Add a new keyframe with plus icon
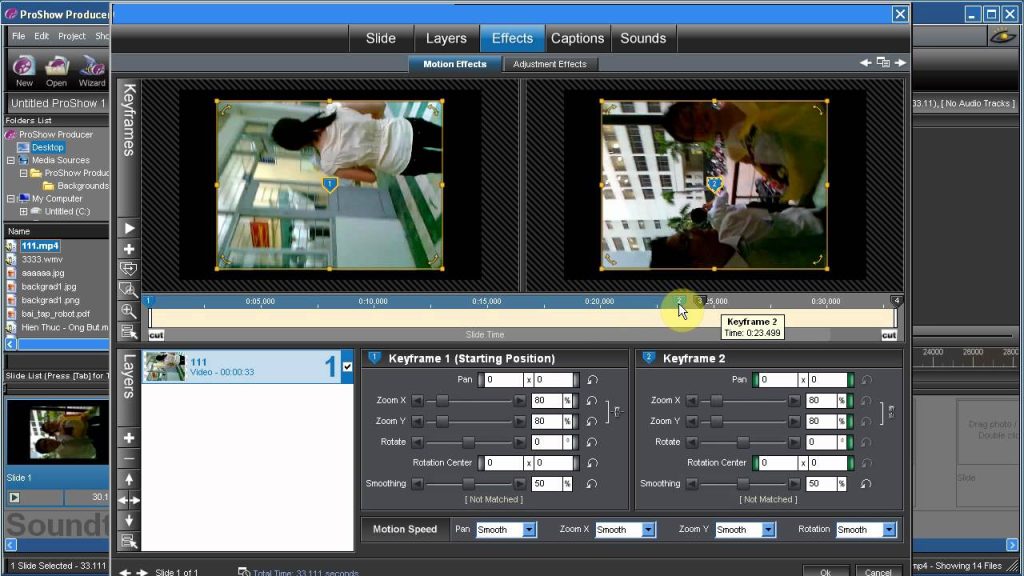Image resolution: width=1024 pixels, height=576 pixels. point(128,249)
